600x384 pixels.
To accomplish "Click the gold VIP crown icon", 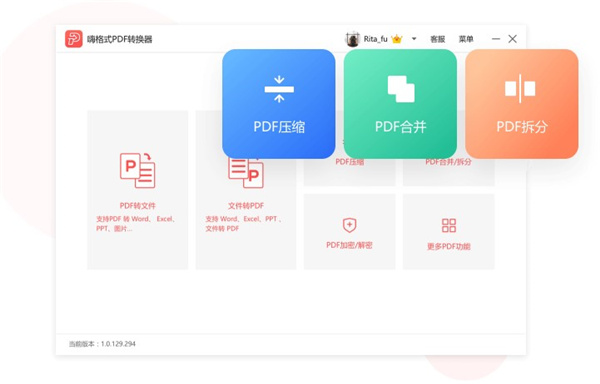I will tap(397, 39).
